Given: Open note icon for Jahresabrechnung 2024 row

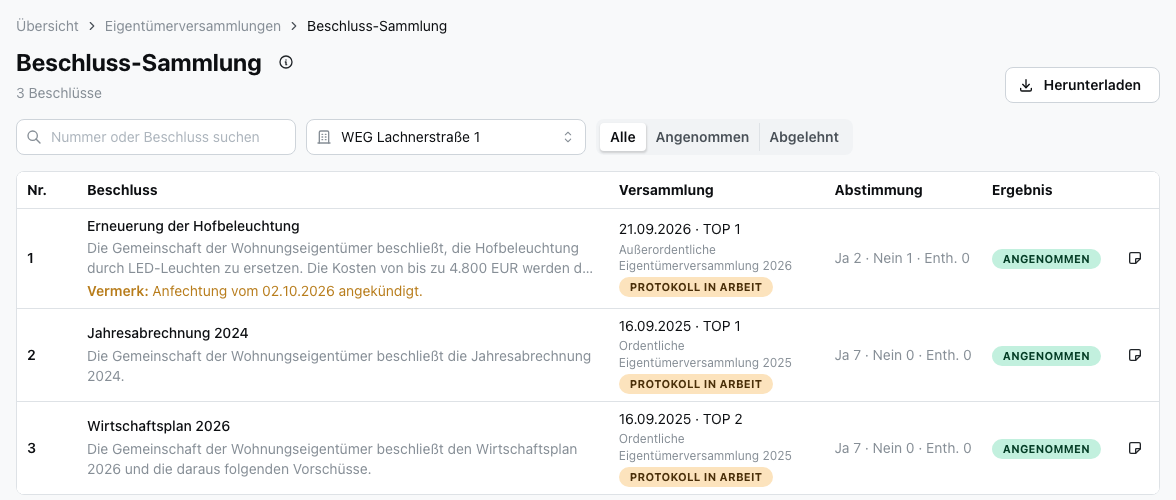Looking at the screenshot, I should coord(1136,355).
